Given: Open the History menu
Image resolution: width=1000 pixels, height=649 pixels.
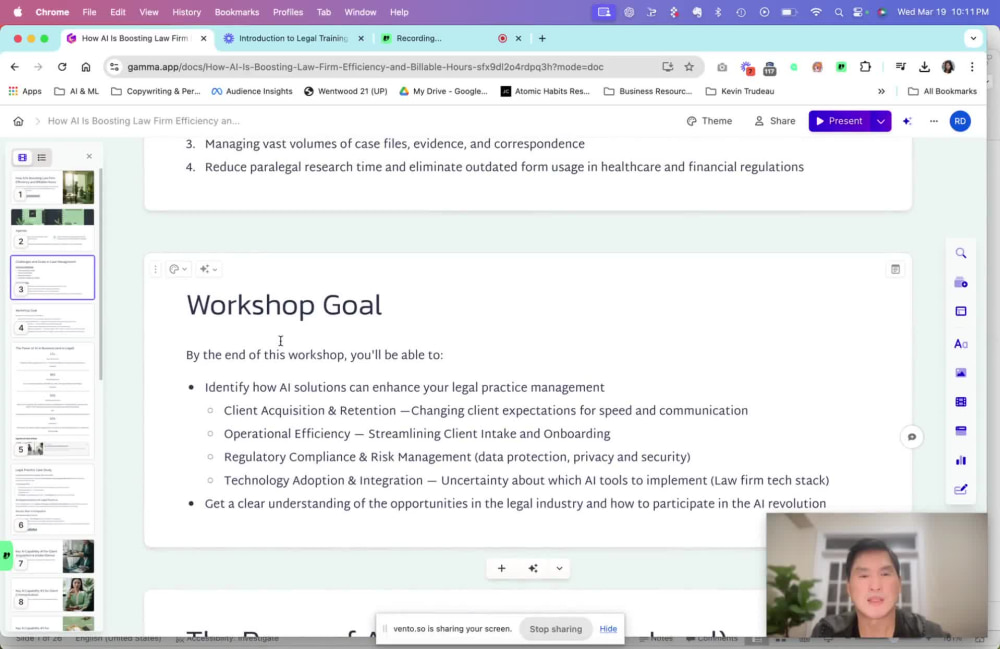Looking at the screenshot, I should click(x=186, y=12).
